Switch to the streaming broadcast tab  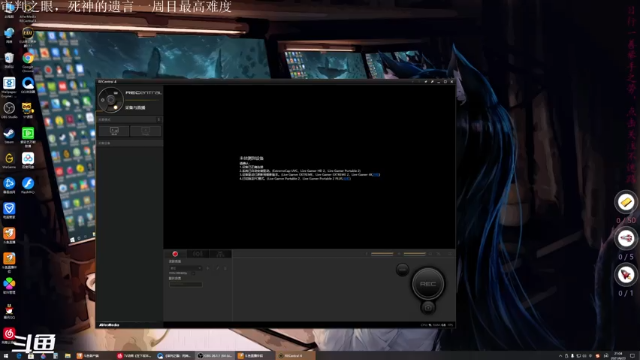[198, 254]
